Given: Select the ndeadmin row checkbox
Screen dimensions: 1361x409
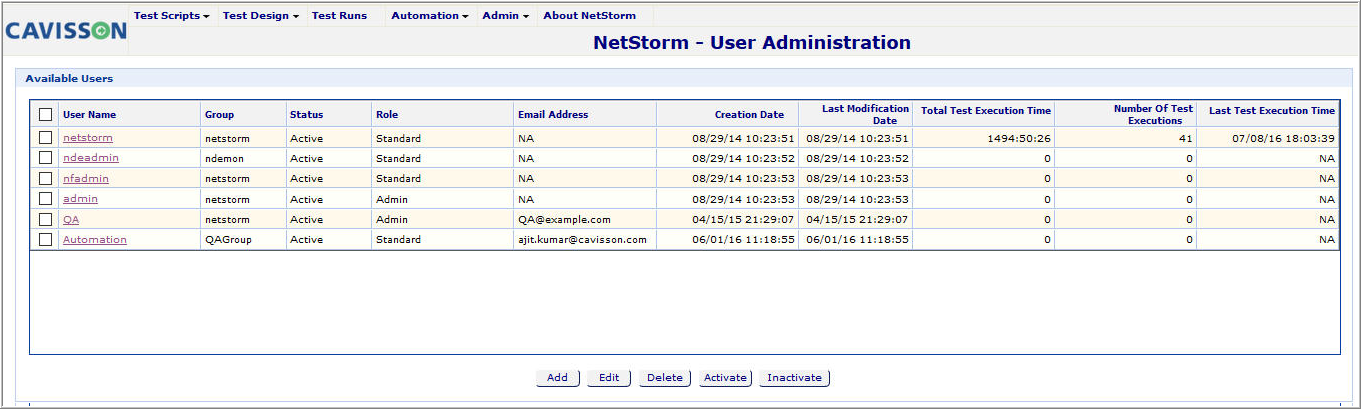Looking at the screenshot, I should click(45, 158).
